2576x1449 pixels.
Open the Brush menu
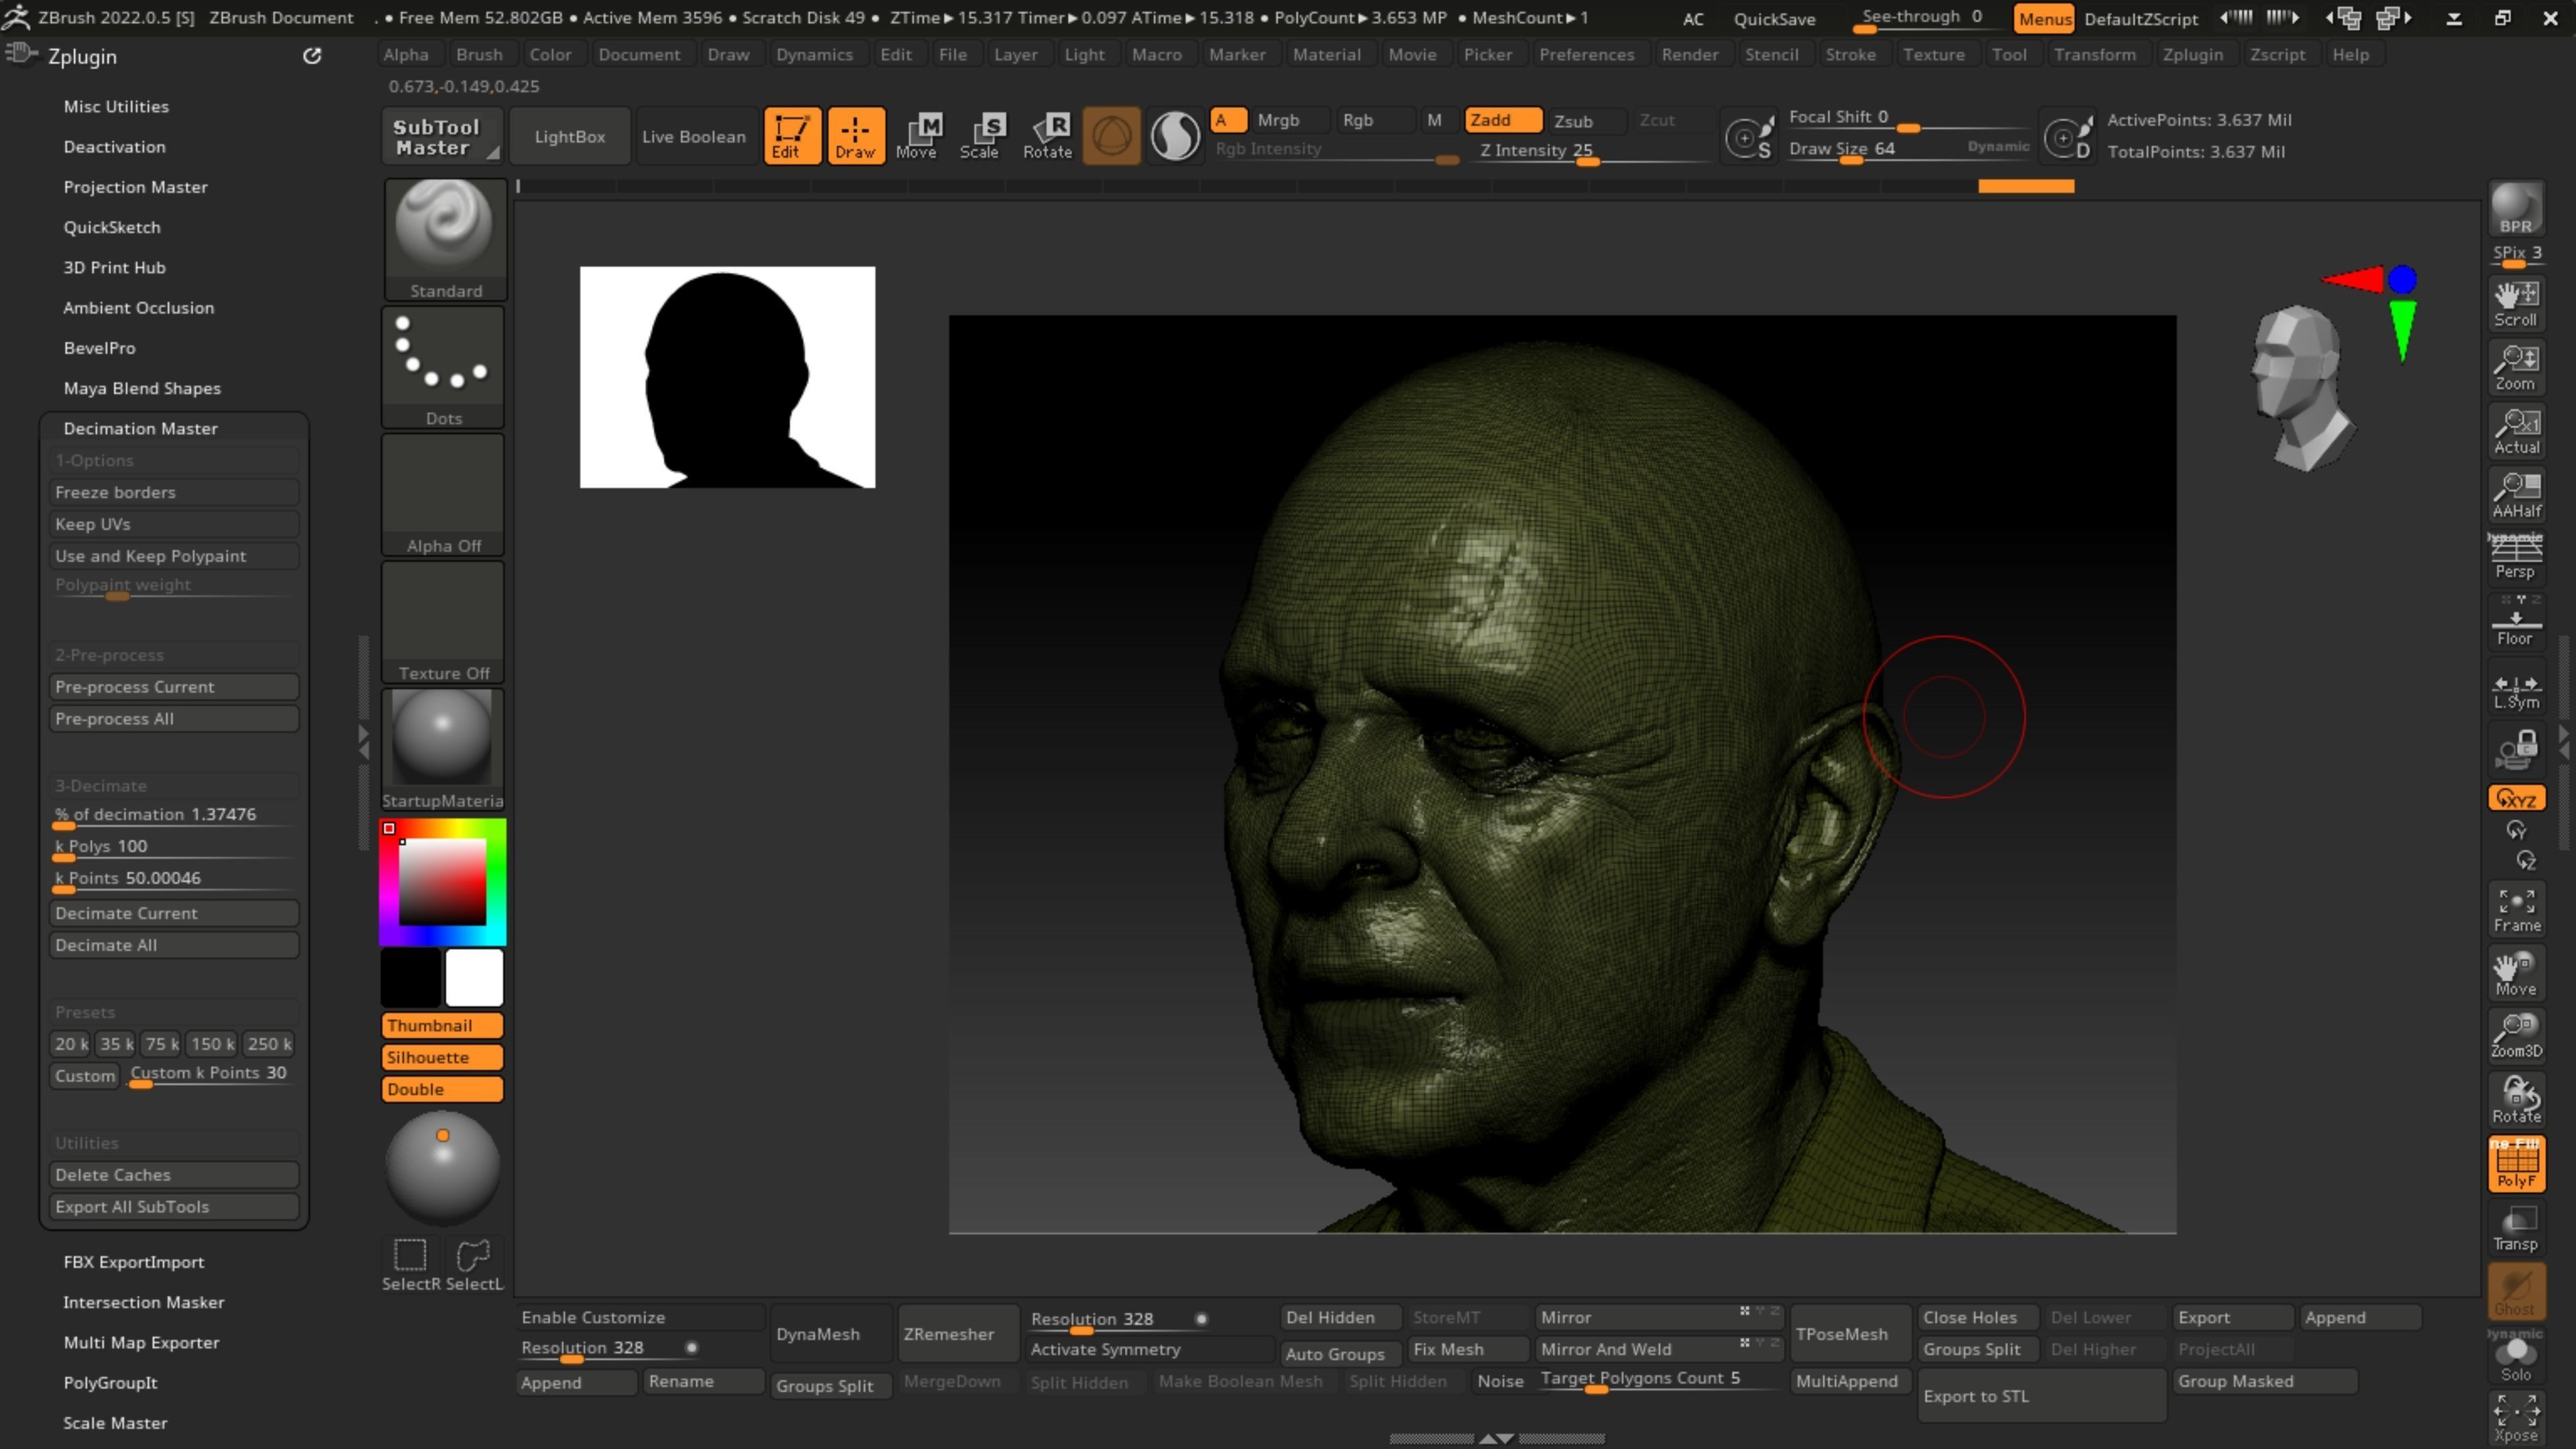pos(479,55)
